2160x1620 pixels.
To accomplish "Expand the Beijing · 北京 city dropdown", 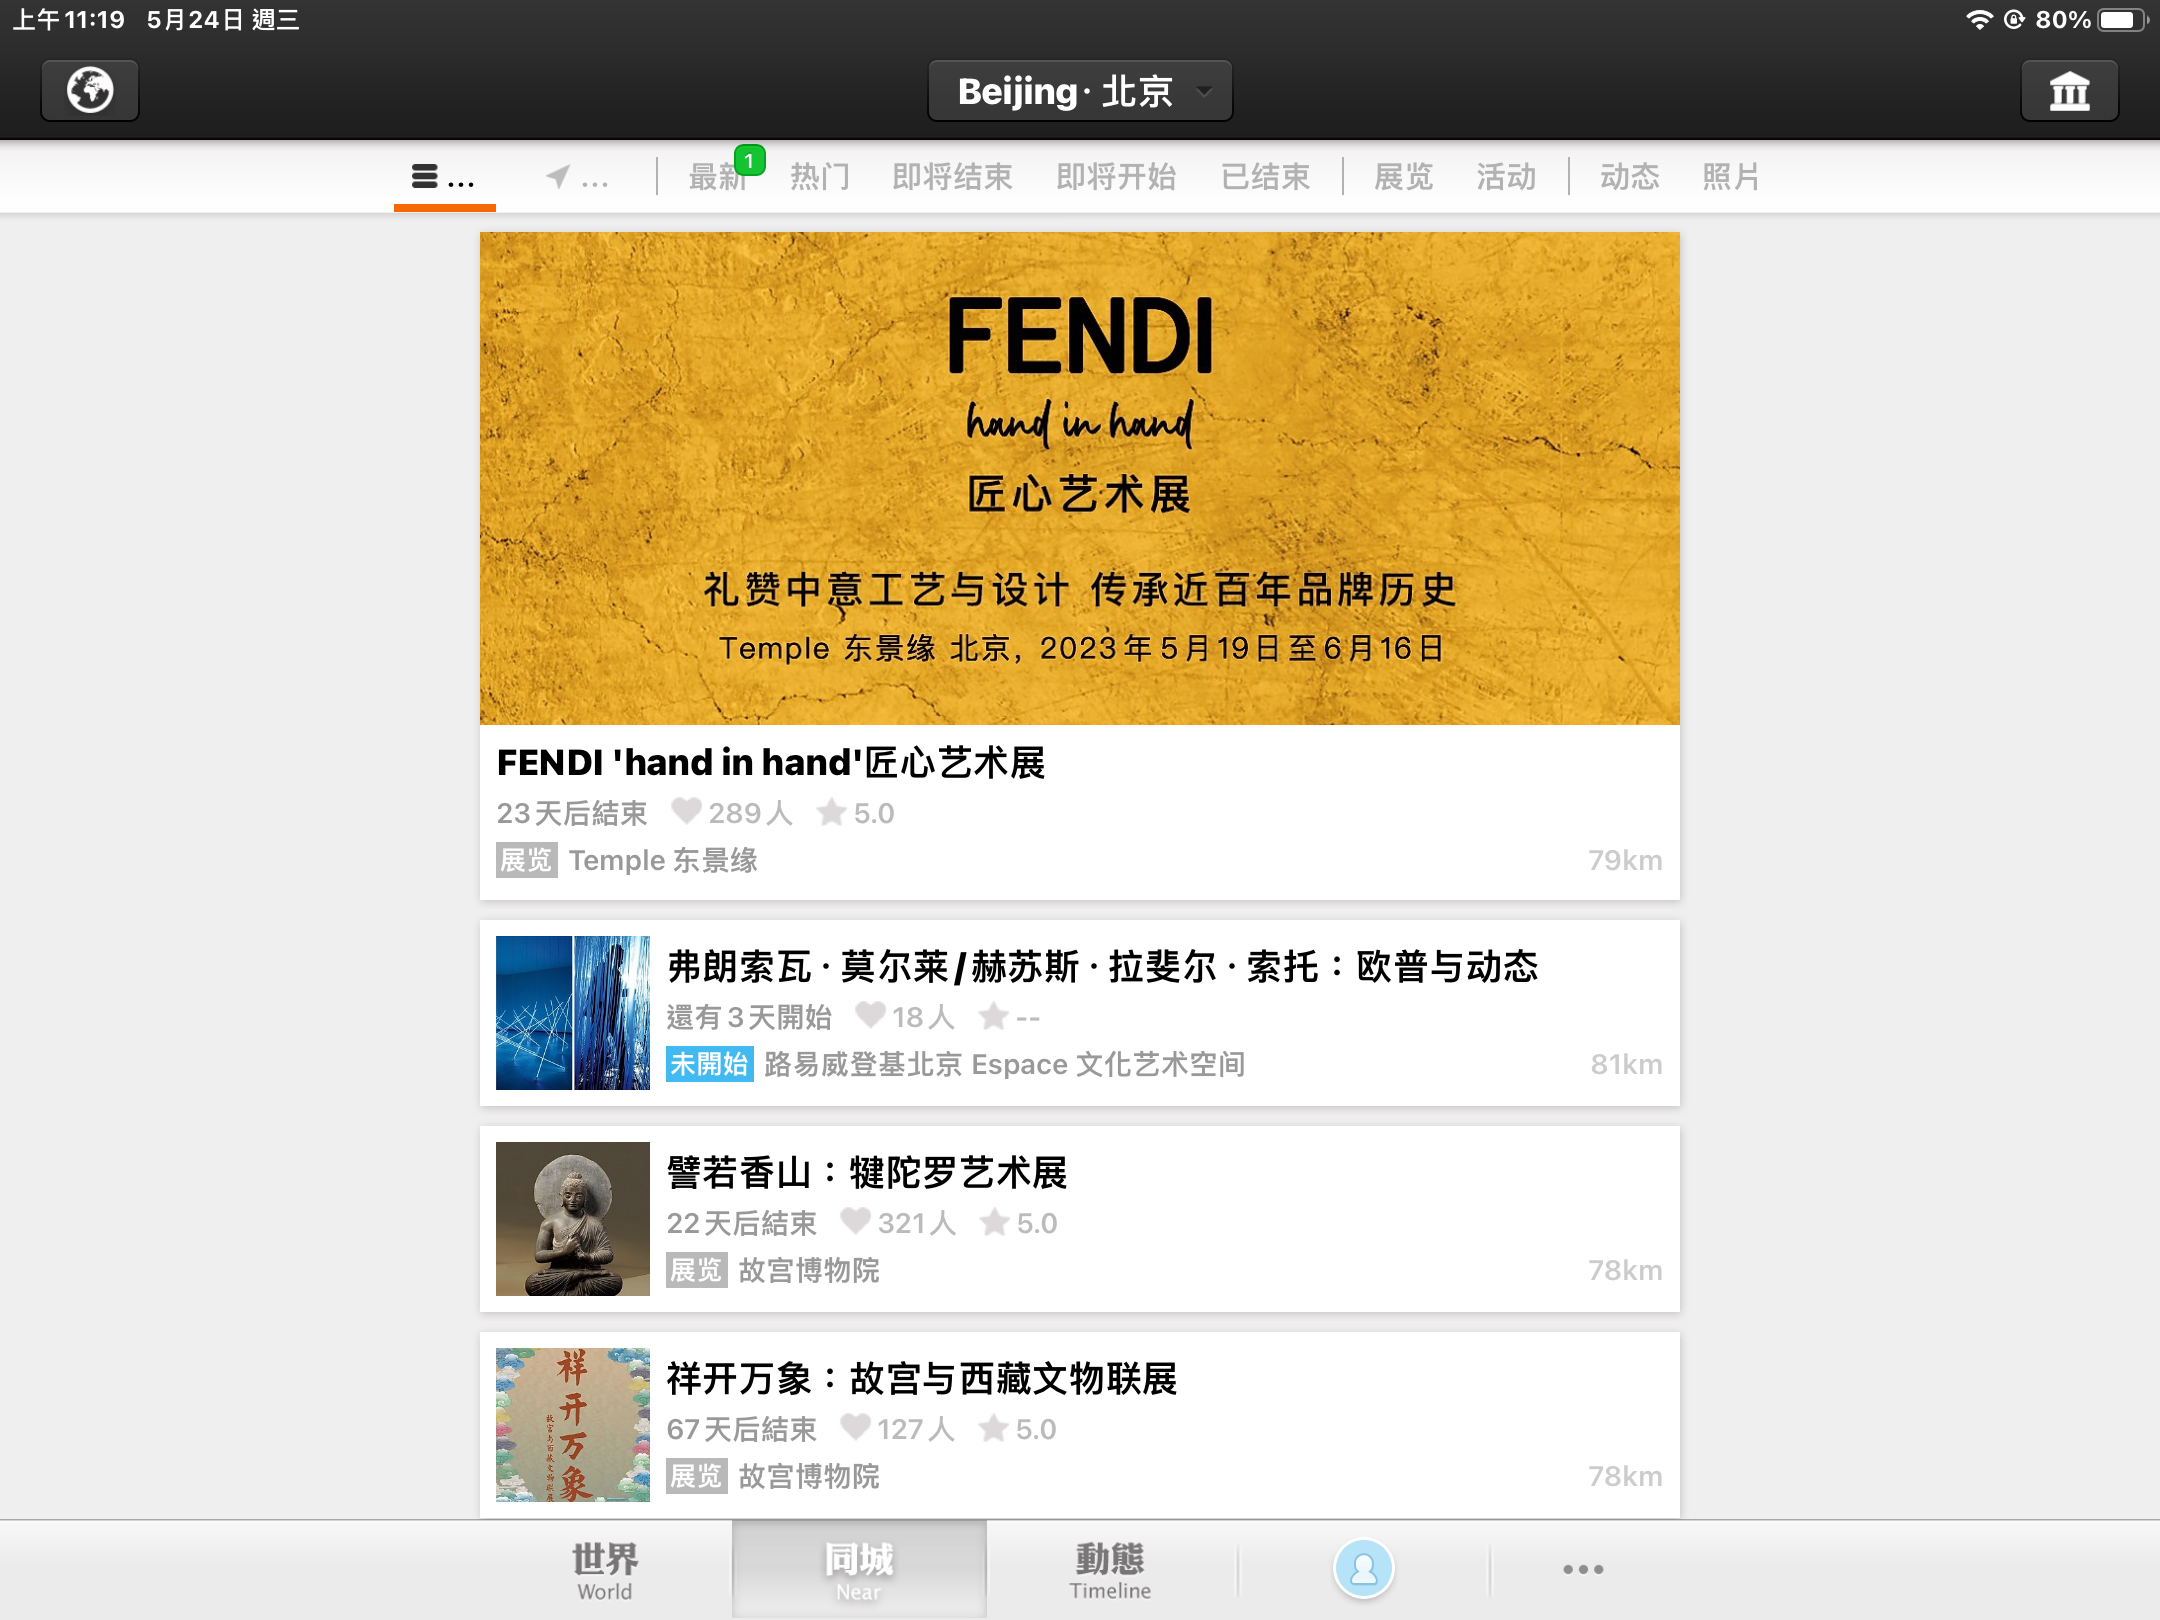I will pyautogui.click(x=1080, y=91).
